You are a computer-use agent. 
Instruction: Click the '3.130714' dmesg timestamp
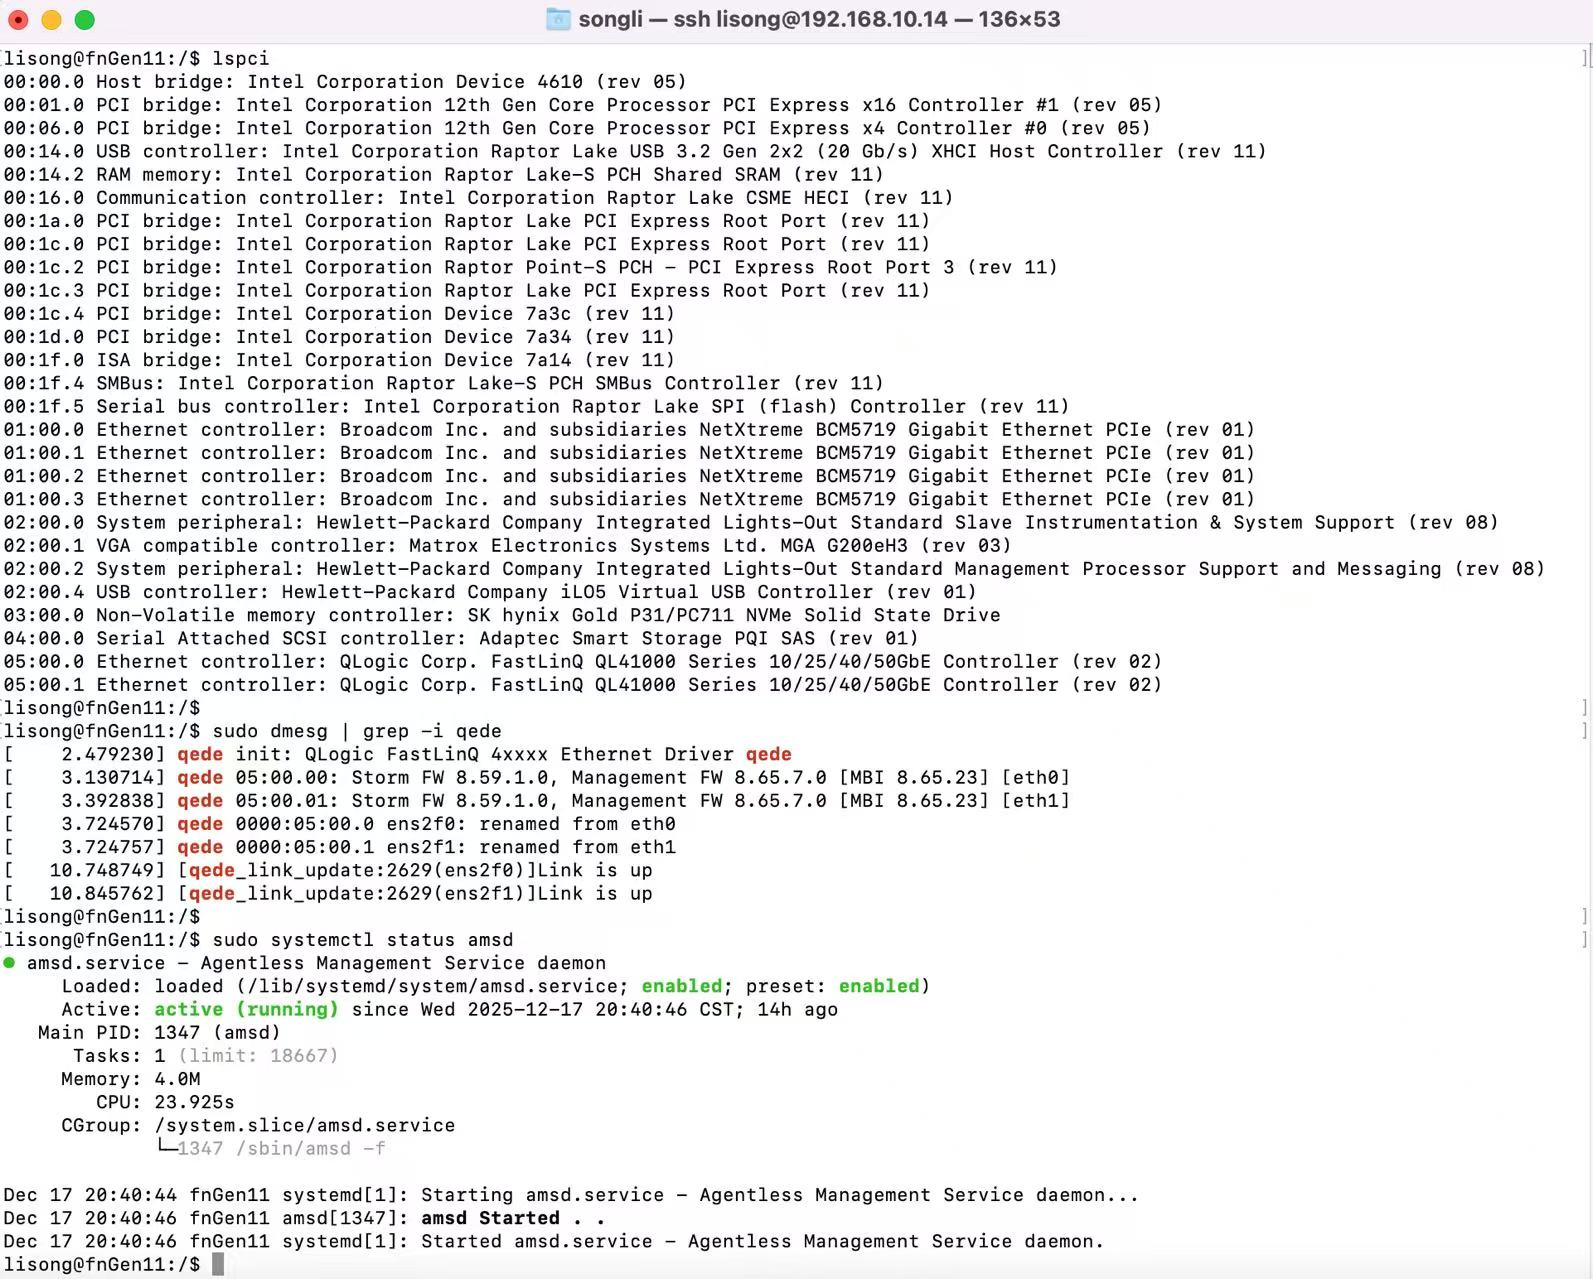tap(108, 778)
